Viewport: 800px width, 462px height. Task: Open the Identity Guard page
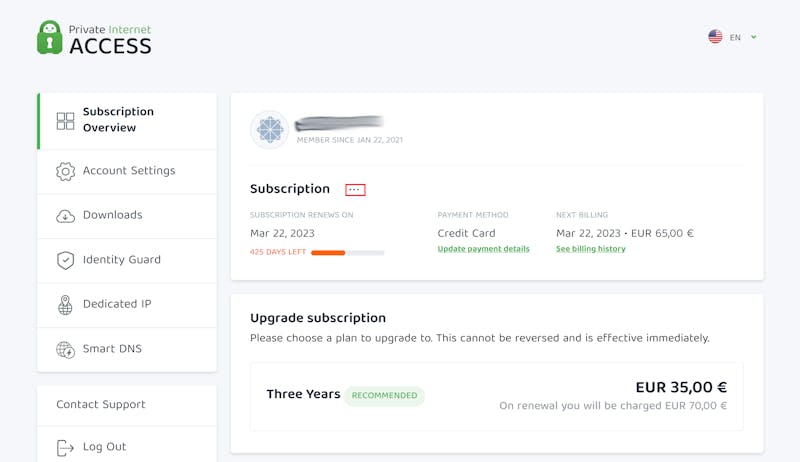(127, 261)
